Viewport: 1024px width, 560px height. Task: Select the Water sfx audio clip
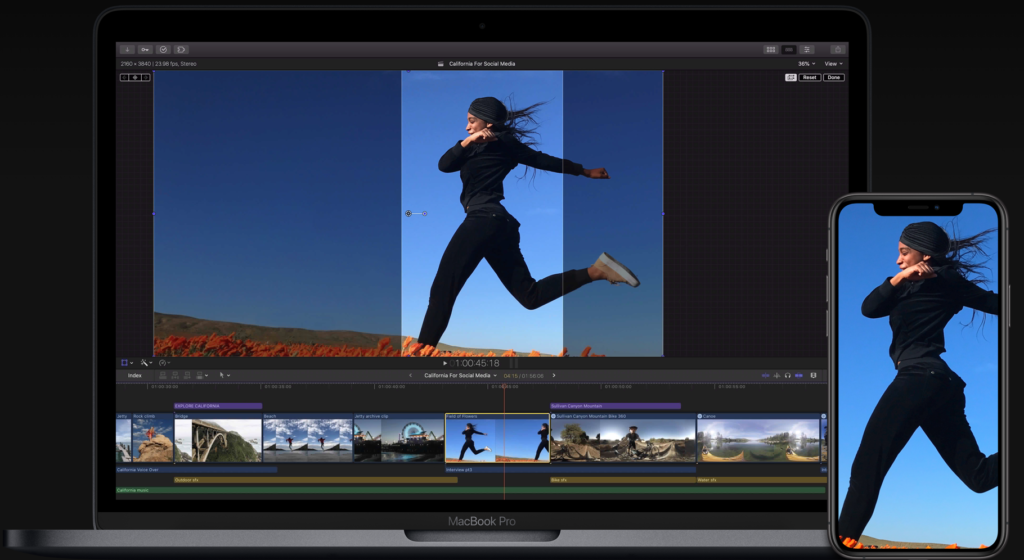coord(761,480)
